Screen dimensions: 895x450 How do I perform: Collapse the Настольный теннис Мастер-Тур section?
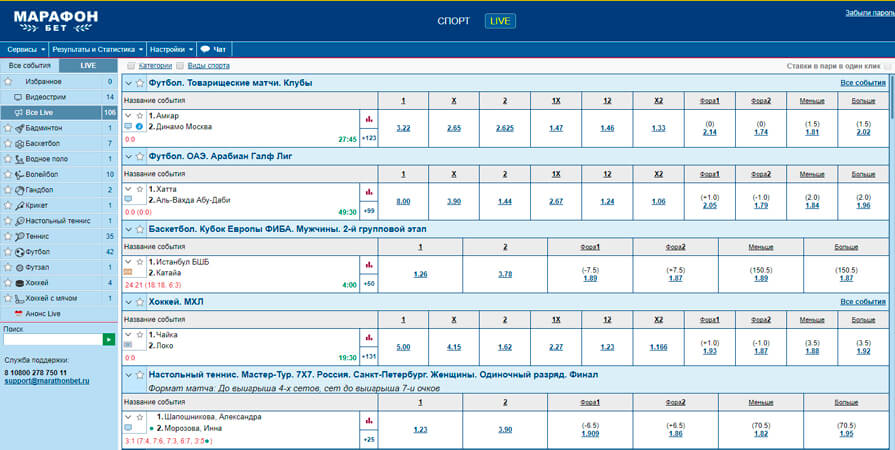[128, 375]
